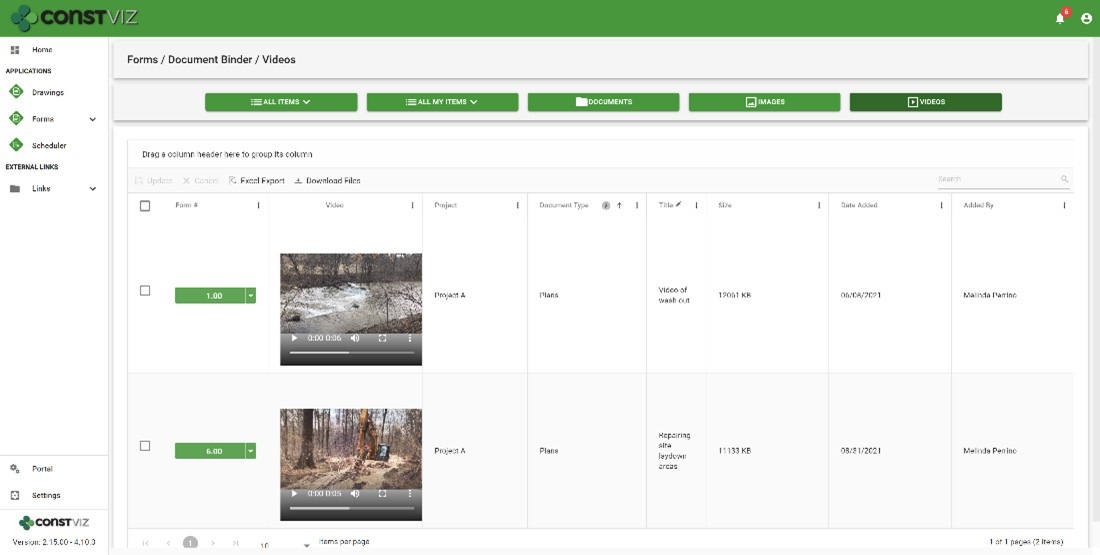
Task: Switch to the Documents tab
Action: coord(603,102)
